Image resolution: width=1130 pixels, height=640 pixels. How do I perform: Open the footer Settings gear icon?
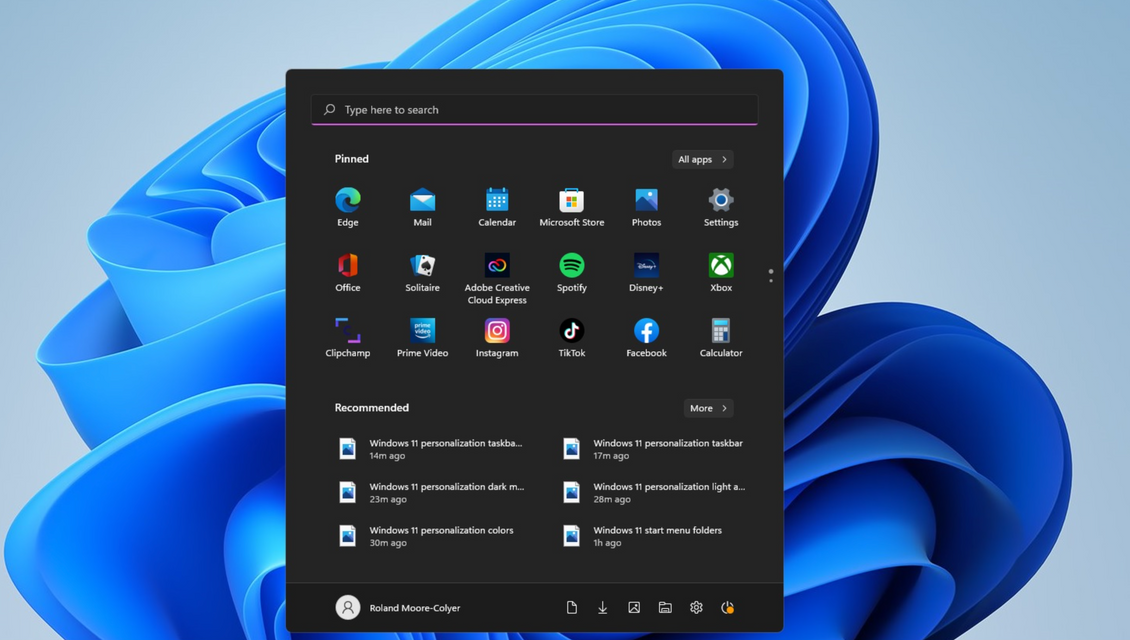click(696, 608)
